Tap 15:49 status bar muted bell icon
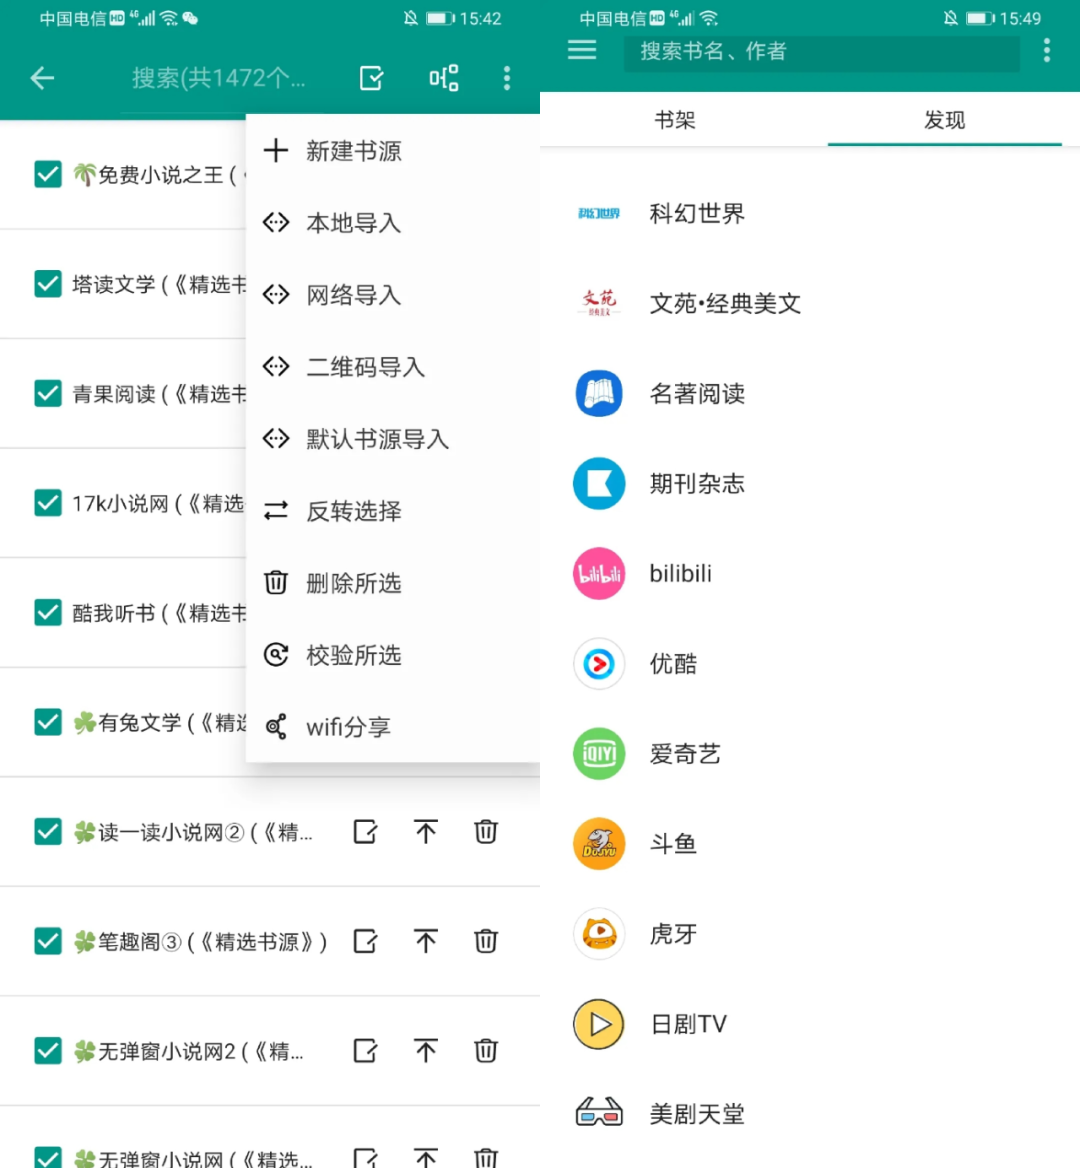This screenshot has width=1080, height=1168. (950, 18)
